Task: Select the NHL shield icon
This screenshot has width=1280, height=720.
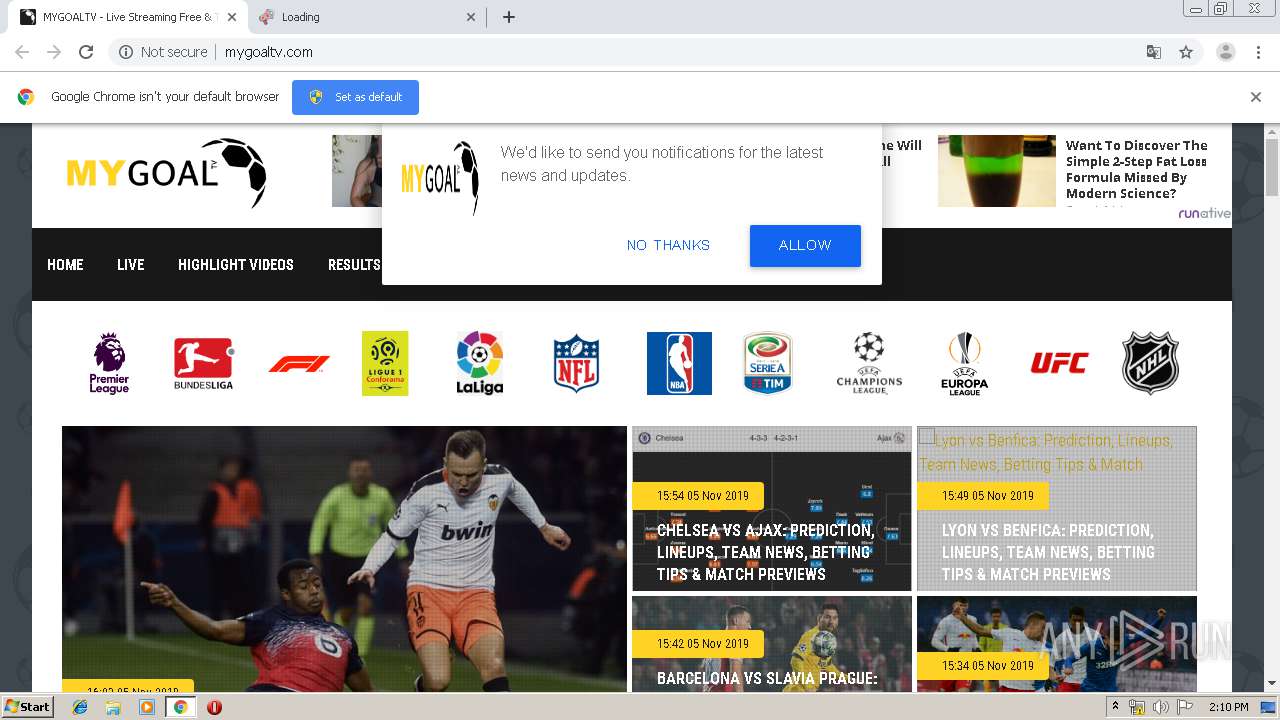Action: [1151, 363]
